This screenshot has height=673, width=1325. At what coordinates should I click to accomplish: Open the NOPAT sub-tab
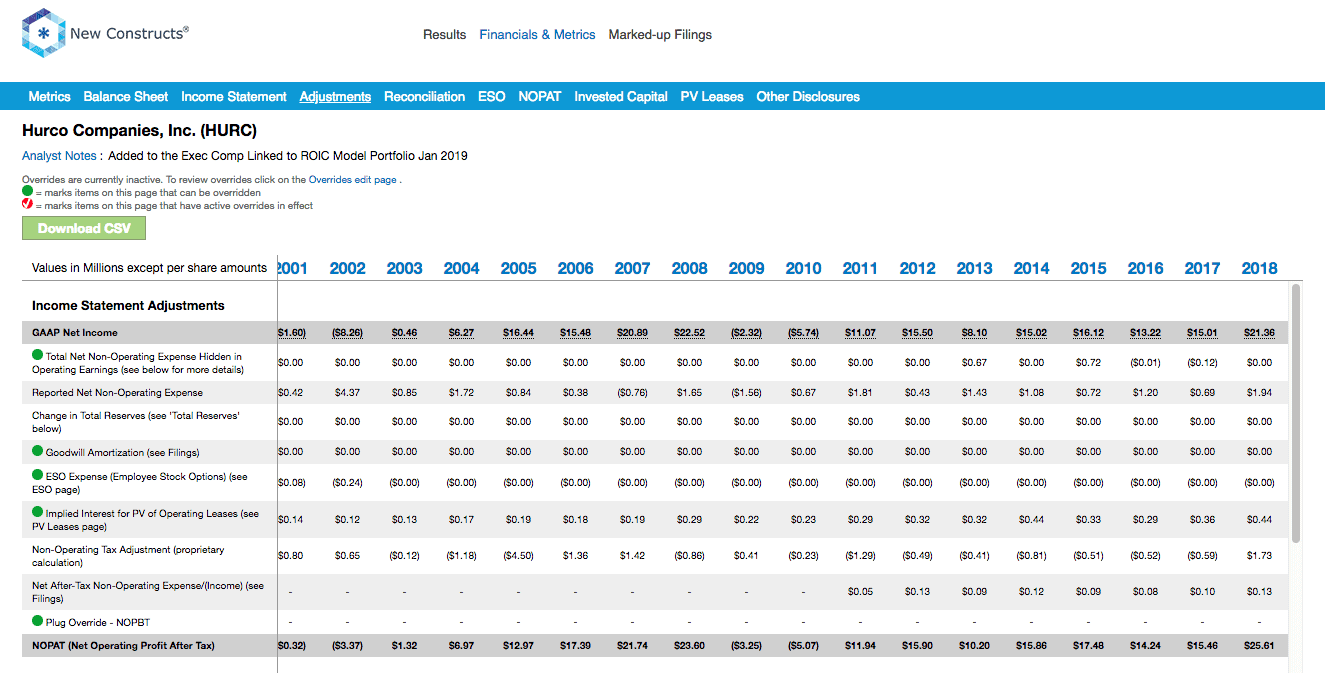coord(540,97)
